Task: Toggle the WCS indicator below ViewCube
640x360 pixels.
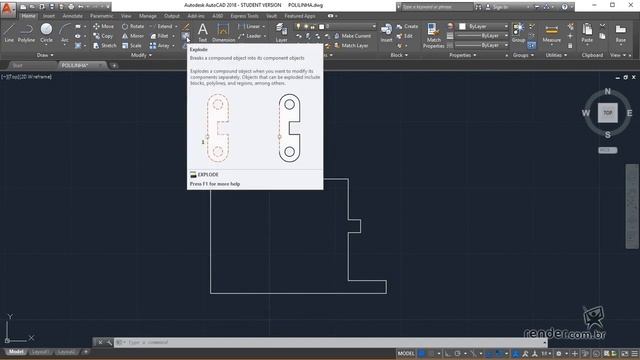Action: pyautogui.click(x=607, y=150)
